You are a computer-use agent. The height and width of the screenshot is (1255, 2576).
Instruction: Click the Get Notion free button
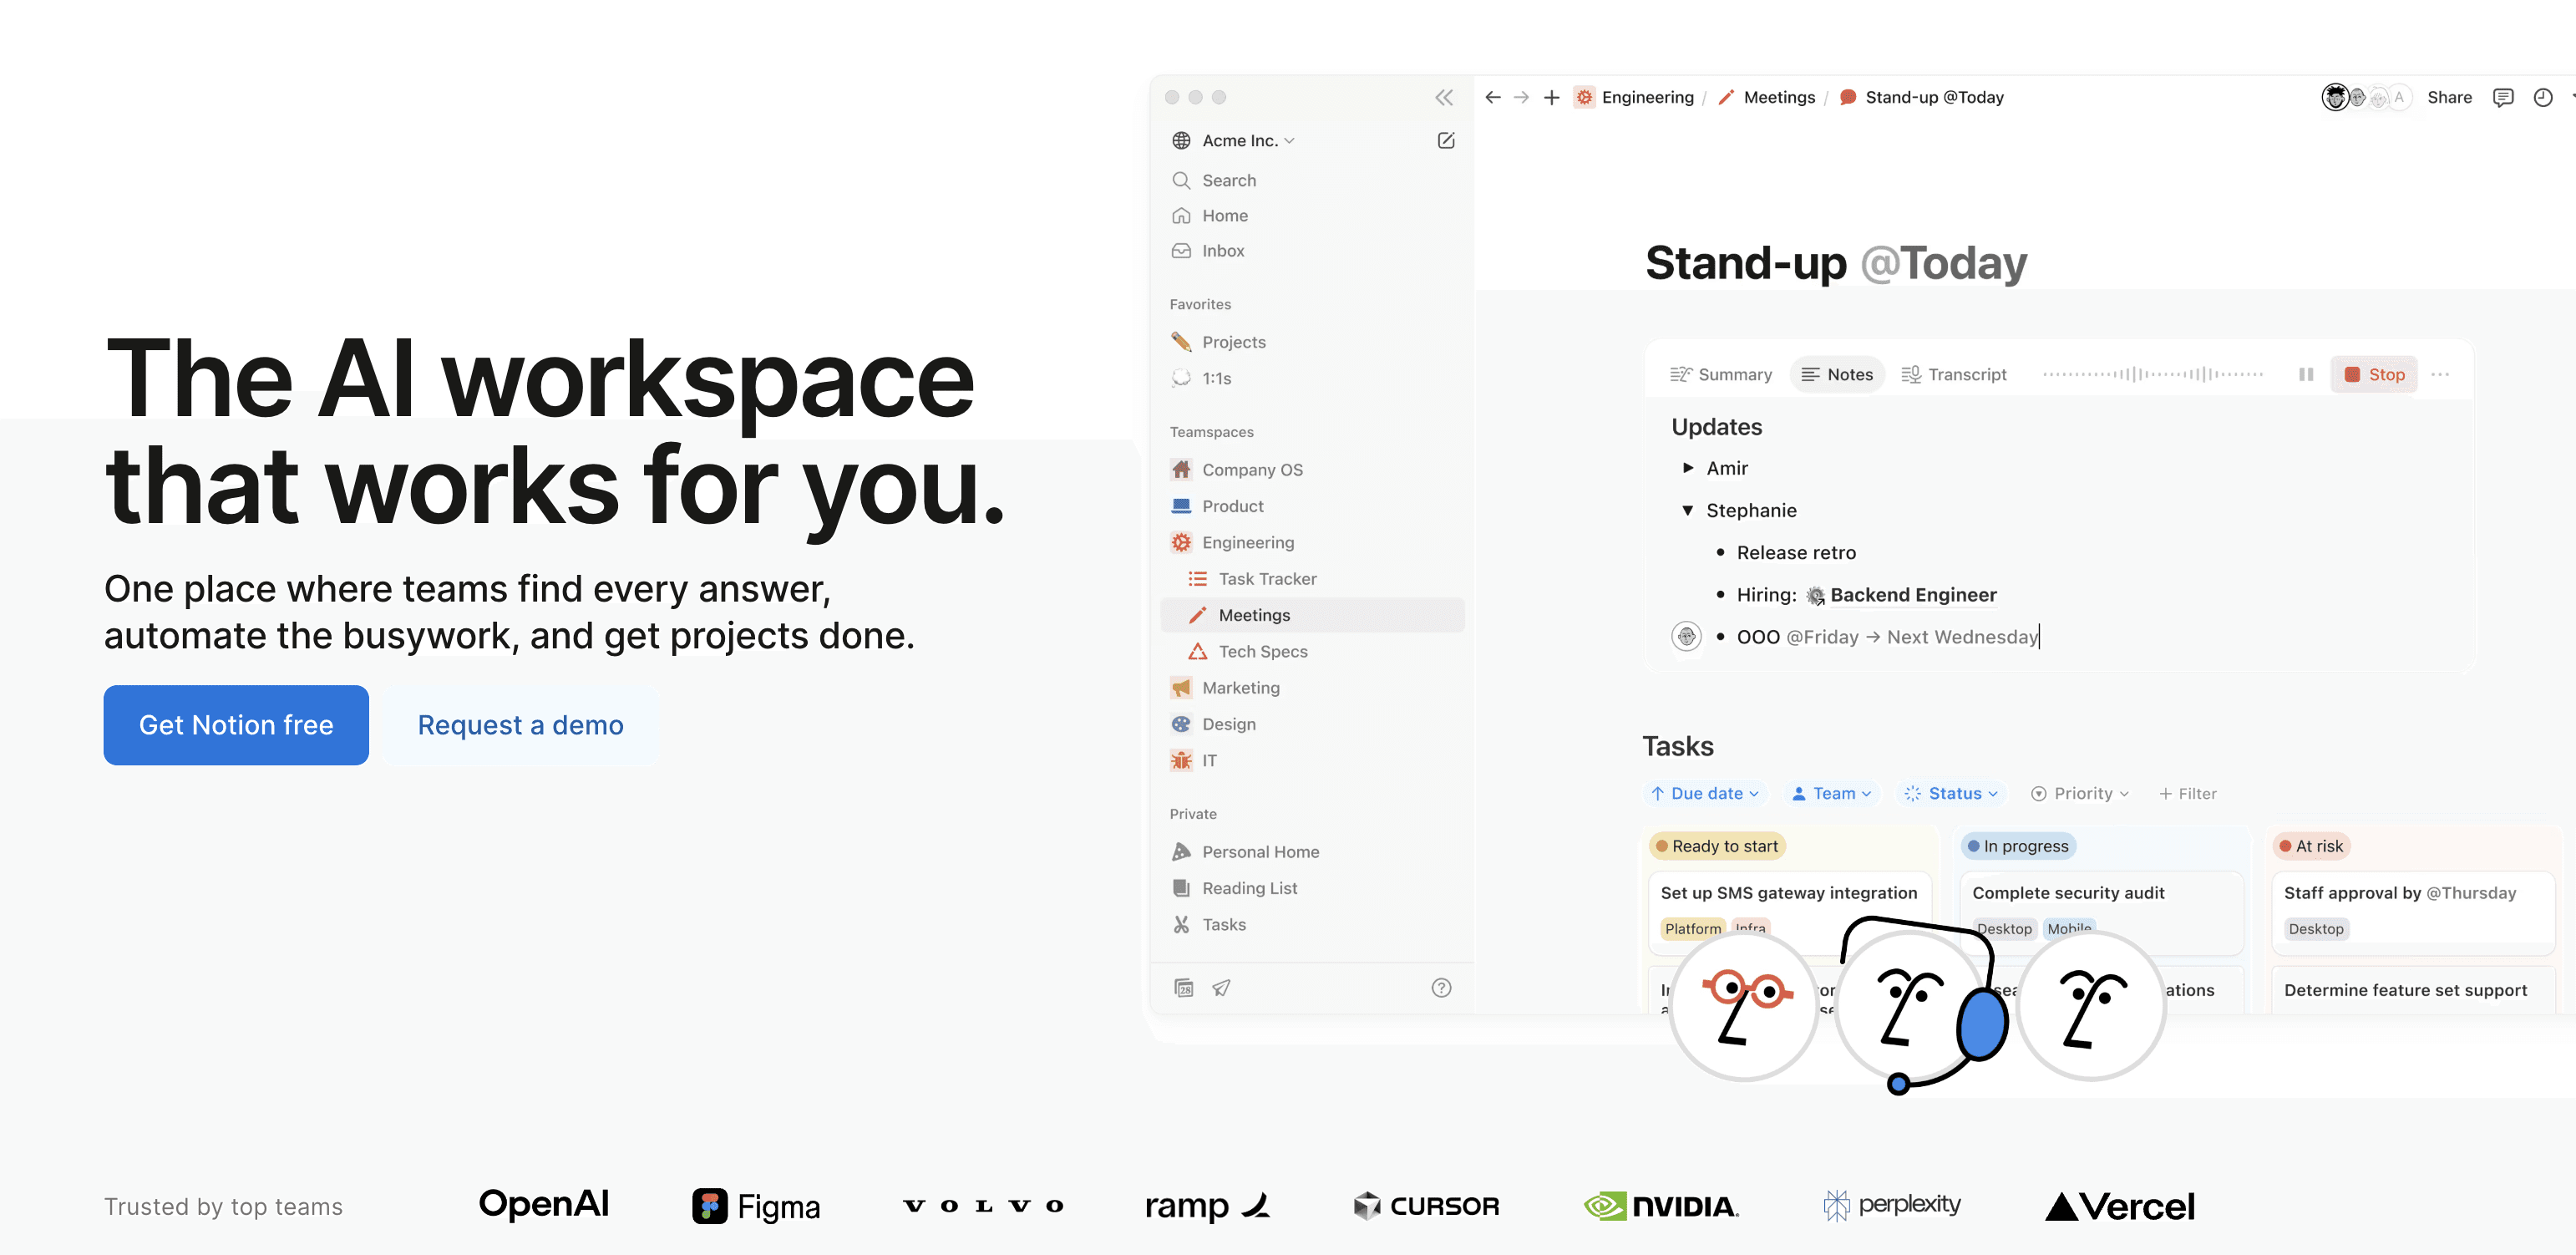click(236, 725)
